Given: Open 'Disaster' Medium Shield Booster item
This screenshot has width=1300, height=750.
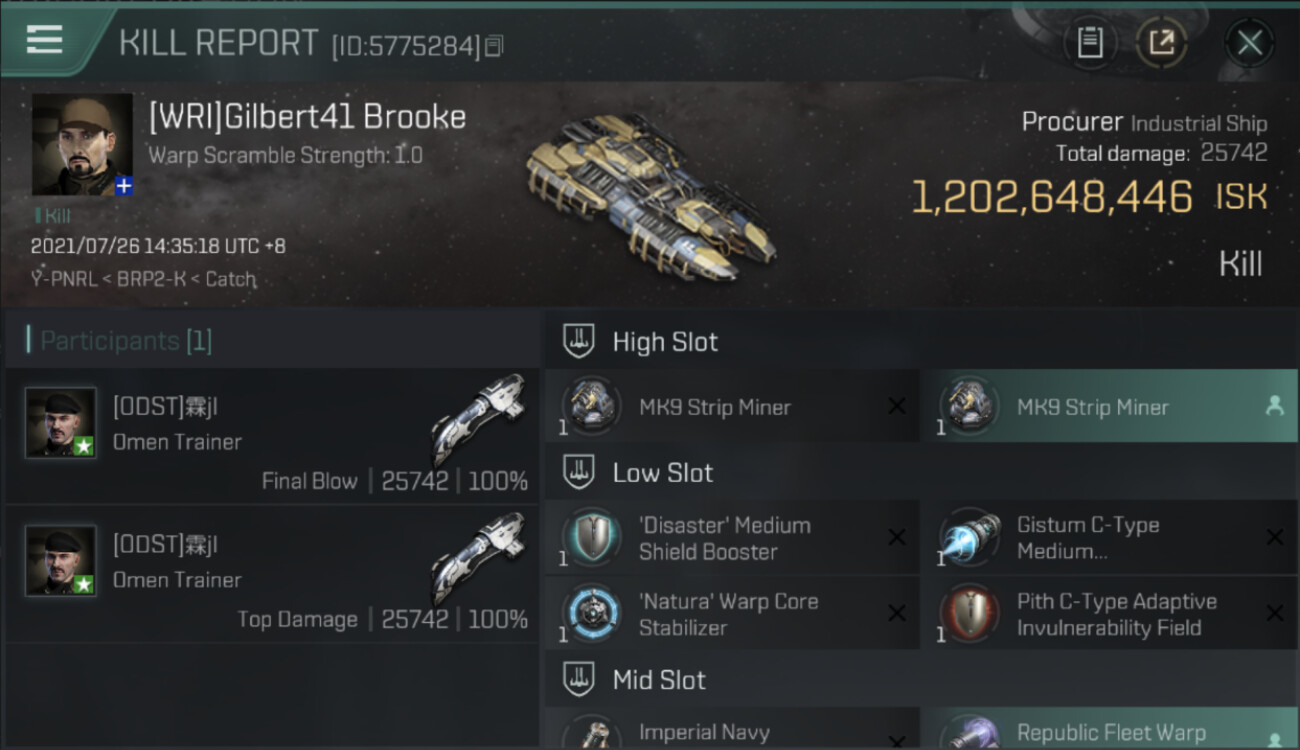Looking at the screenshot, I should [x=732, y=538].
